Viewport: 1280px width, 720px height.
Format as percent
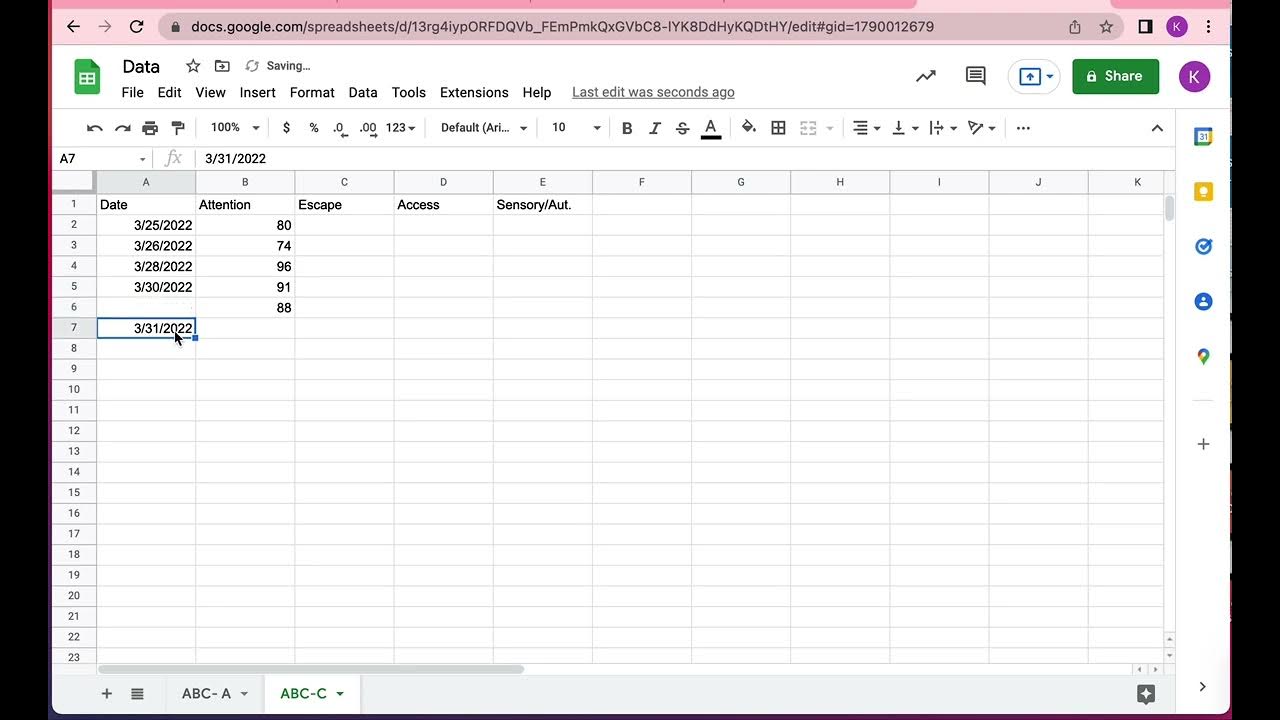pyautogui.click(x=314, y=128)
